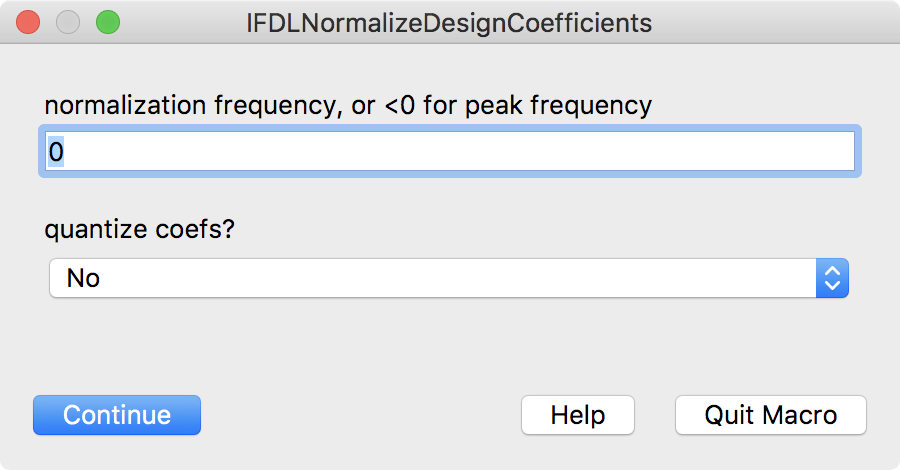The width and height of the screenshot is (900, 470).
Task: Abort the macro via Quit Macro
Action: tap(770, 415)
